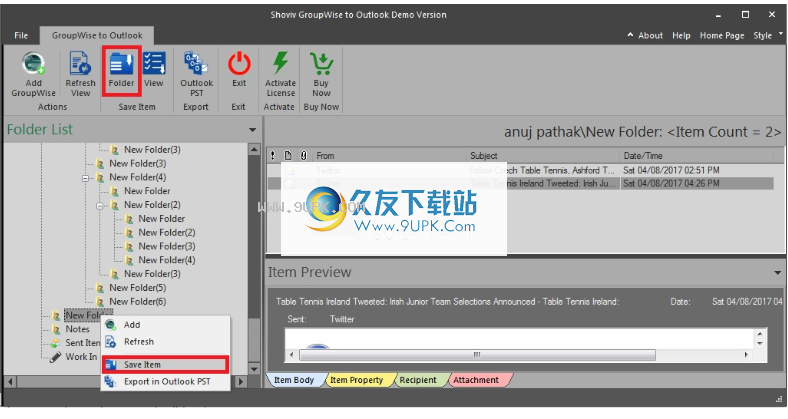Click the Activate License lightning icon
This screenshot has height=419, width=788.
[280, 64]
